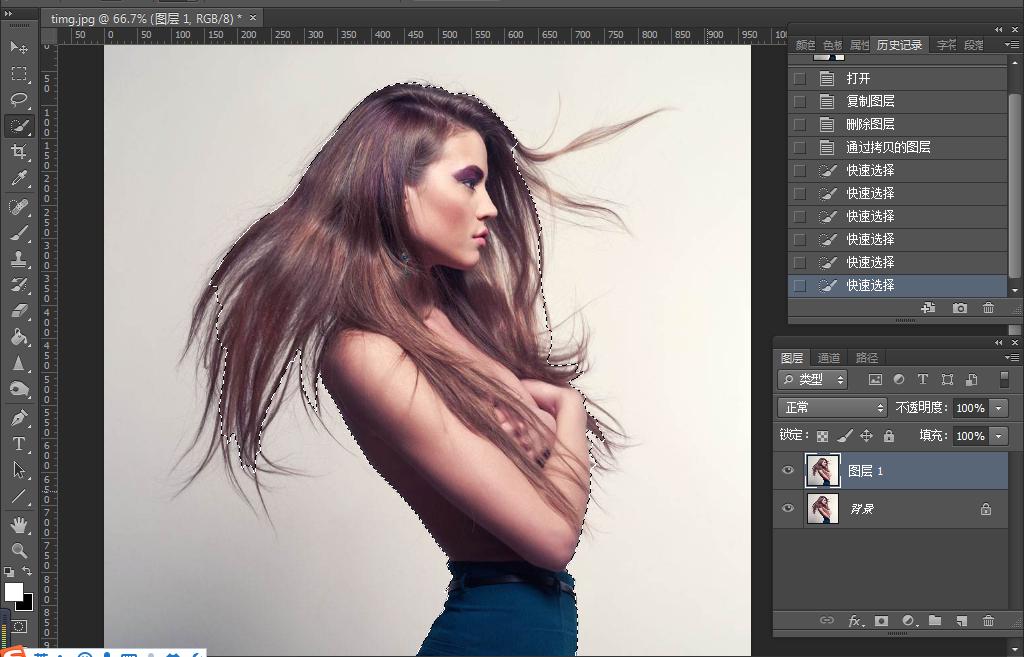Image resolution: width=1024 pixels, height=657 pixels.
Task: Switch to the 路径 paths tab
Action: click(867, 358)
